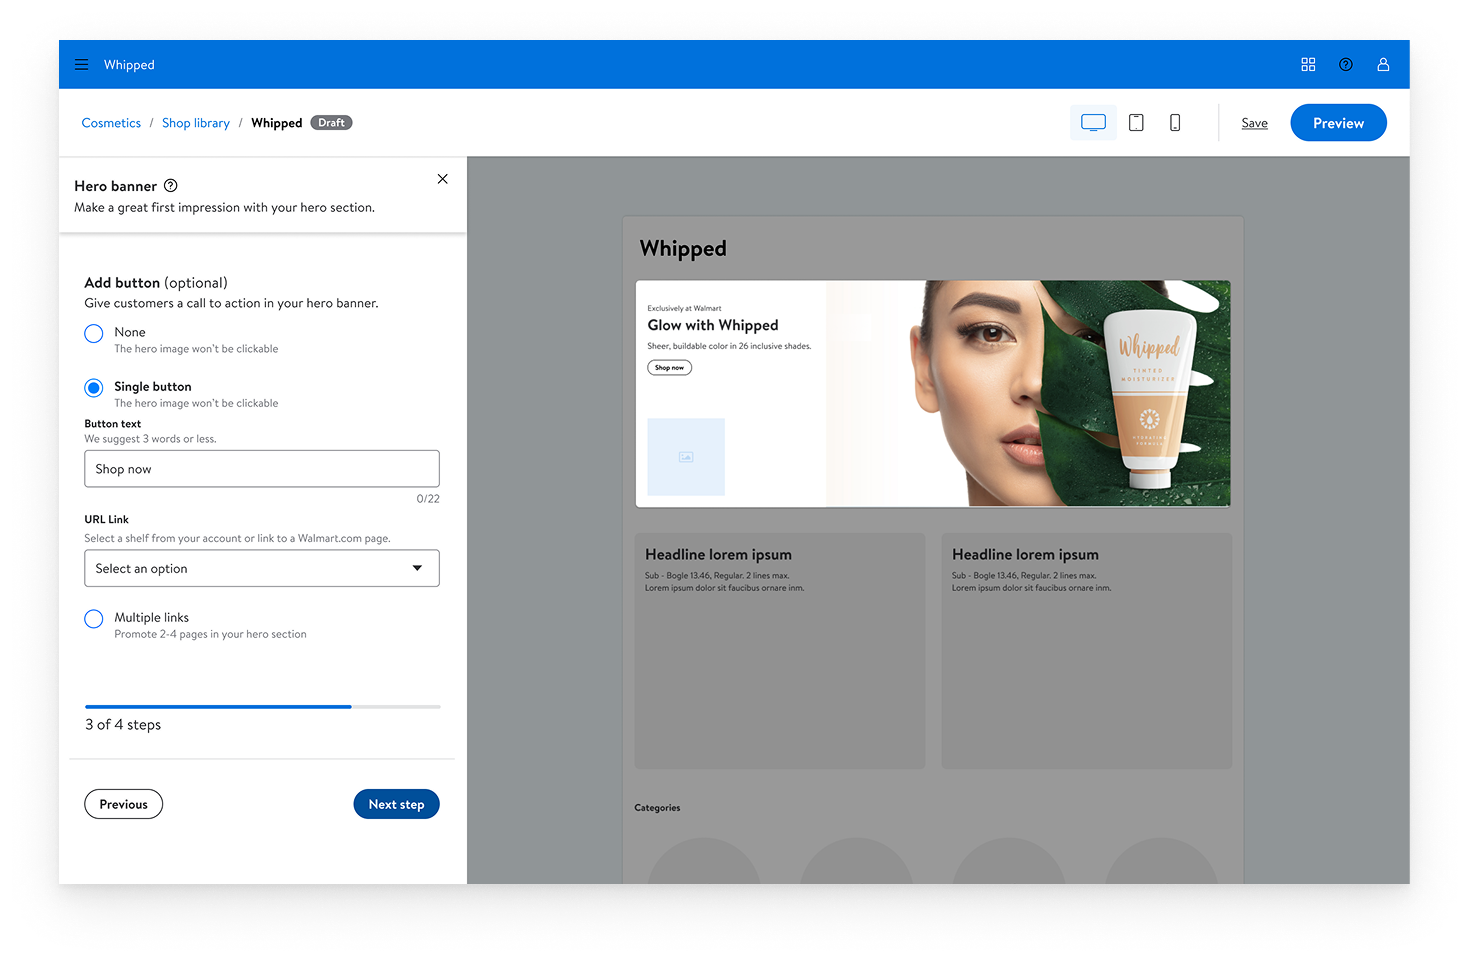
Task: Switch to desktop preview view
Action: [x=1093, y=123]
